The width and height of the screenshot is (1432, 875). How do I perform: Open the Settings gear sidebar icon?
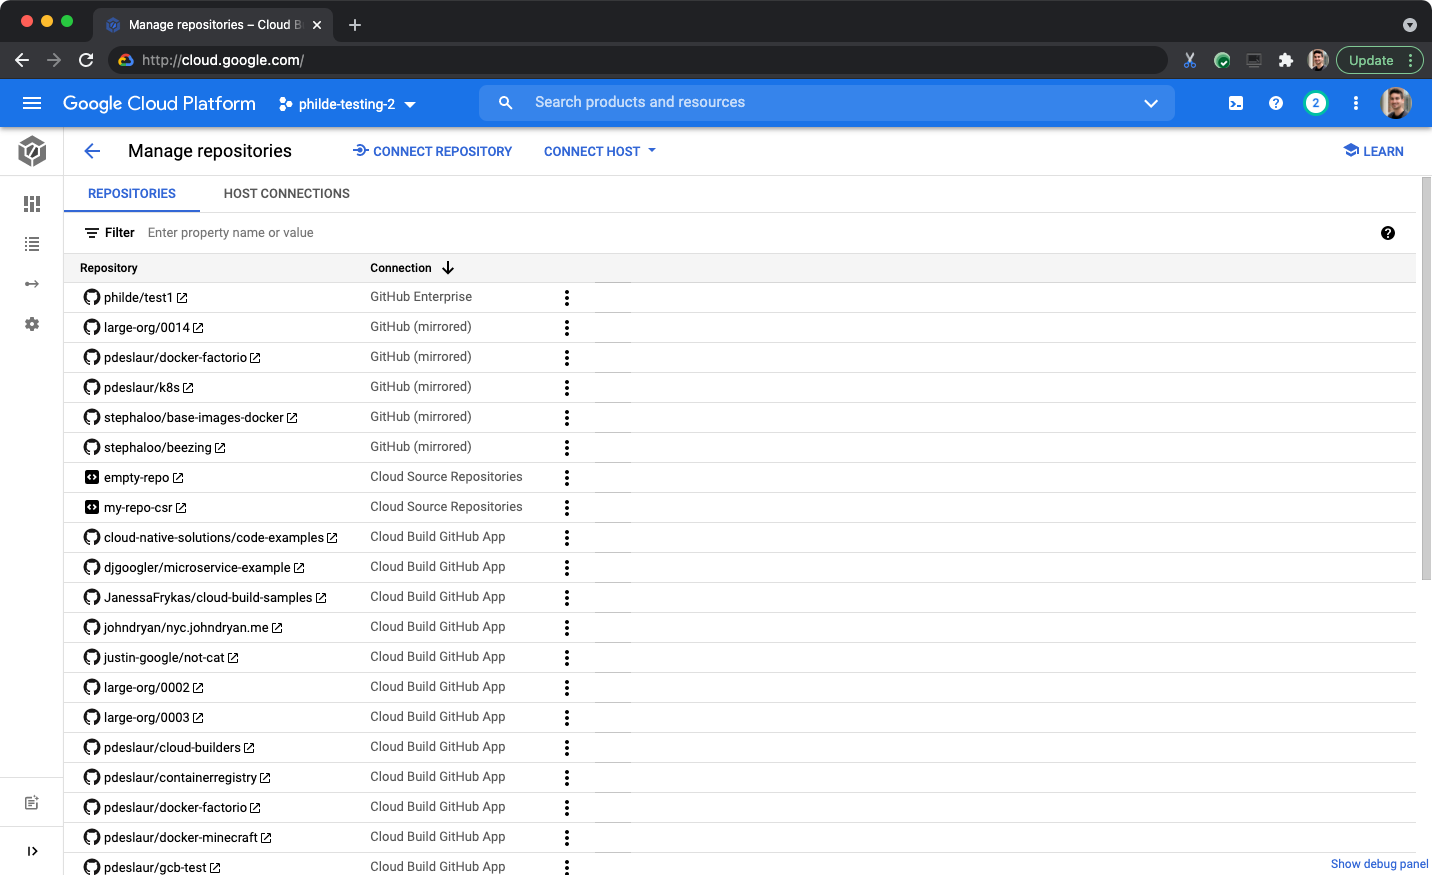(x=32, y=324)
